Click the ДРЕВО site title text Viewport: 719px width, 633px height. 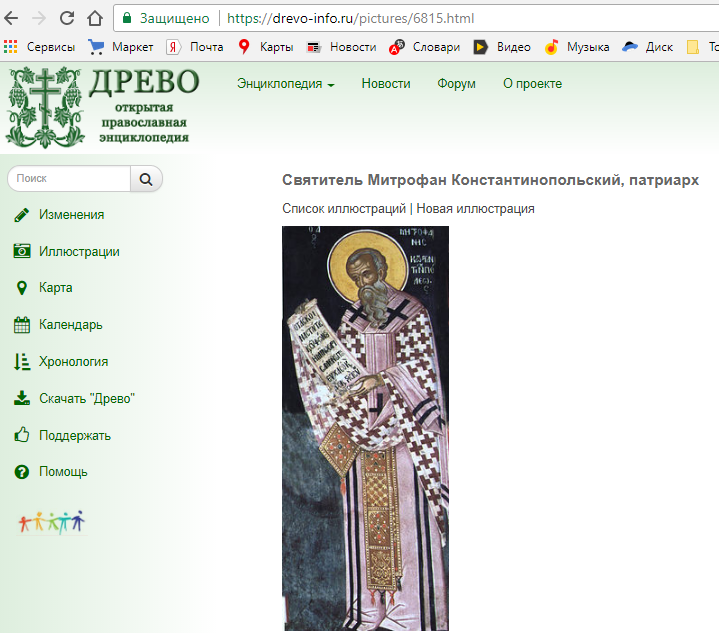144,82
